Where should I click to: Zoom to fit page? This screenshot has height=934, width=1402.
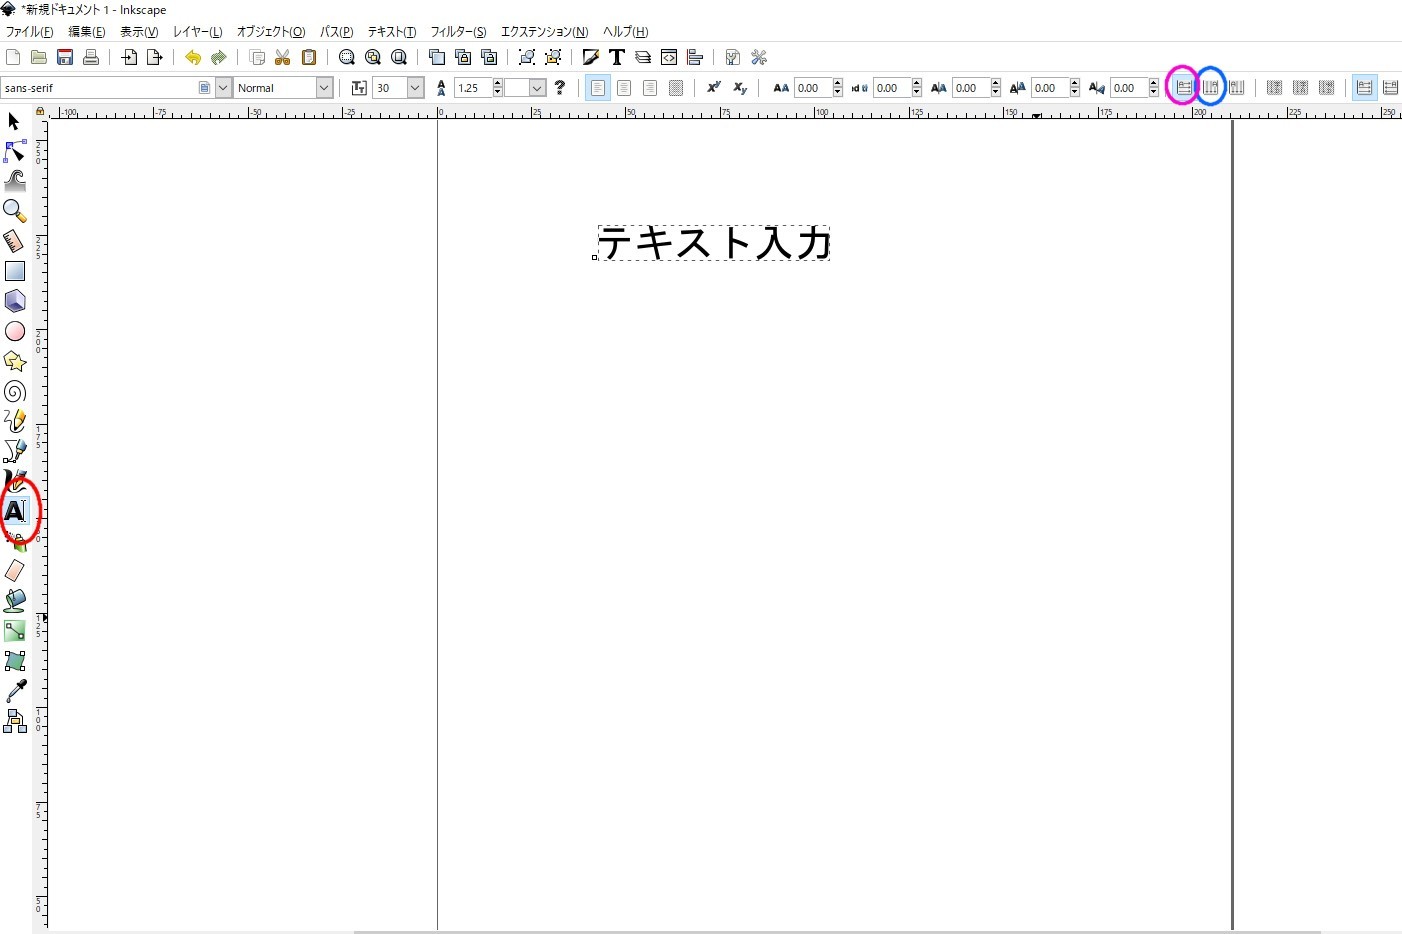coord(399,58)
